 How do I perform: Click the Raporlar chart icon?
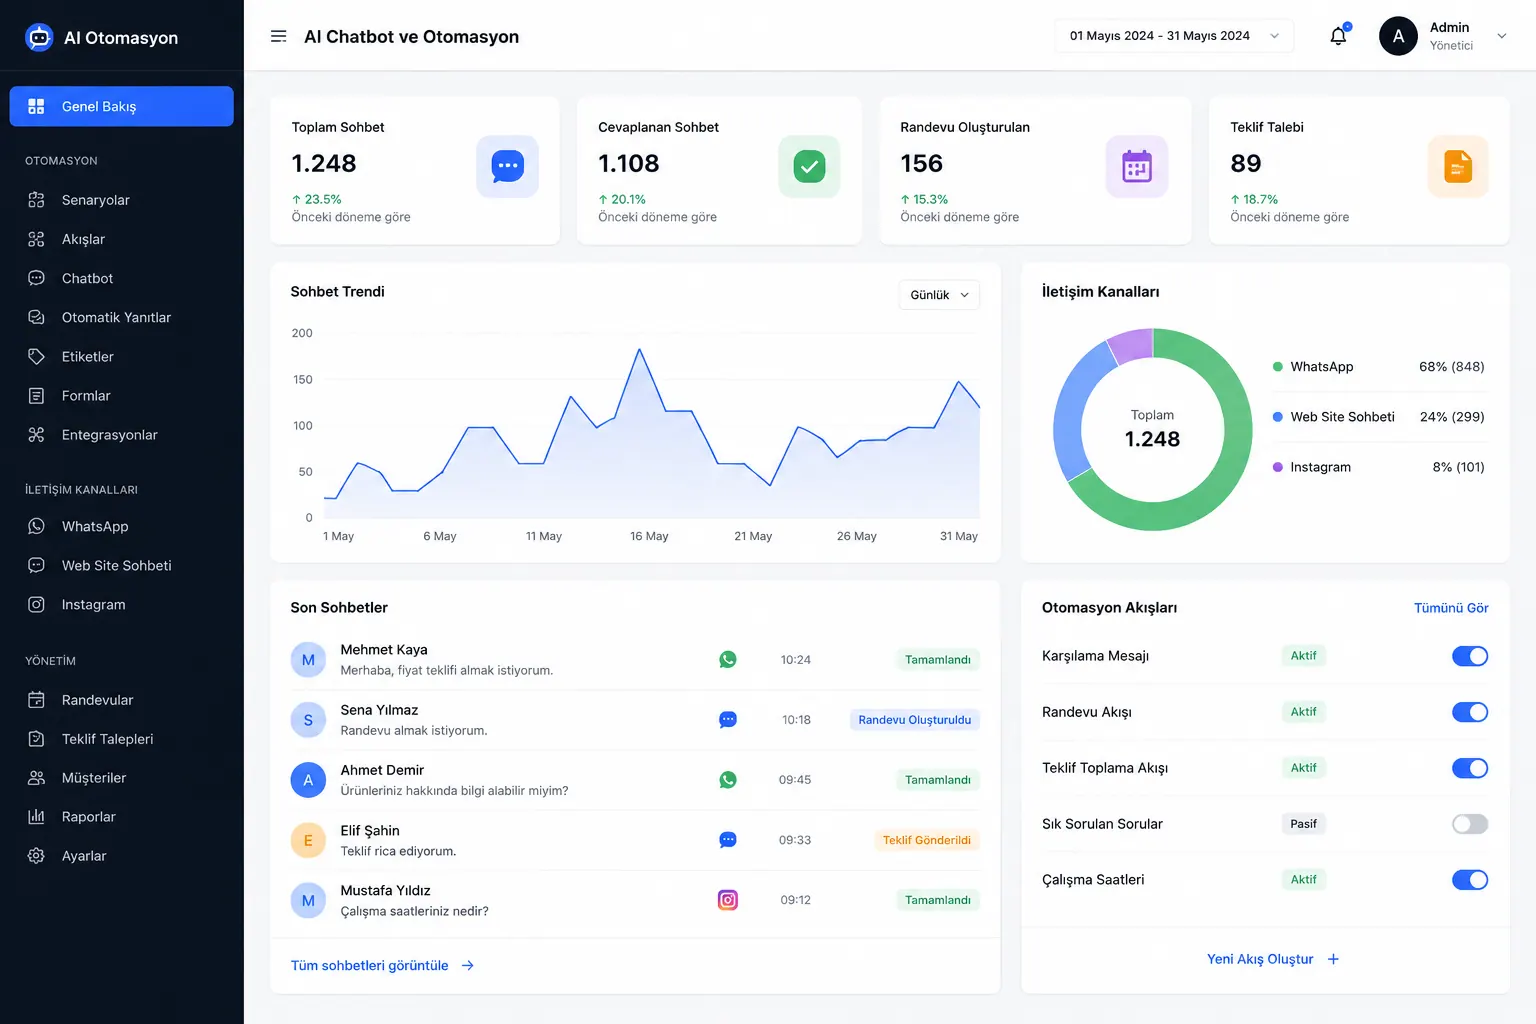(36, 817)
